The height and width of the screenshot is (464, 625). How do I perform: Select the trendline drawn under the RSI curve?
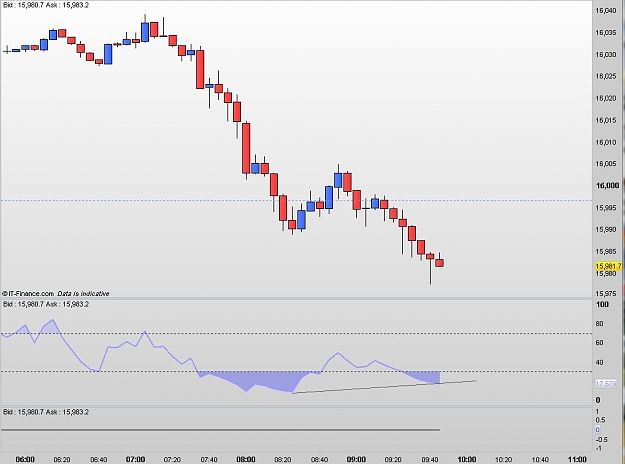pos(384,387)
